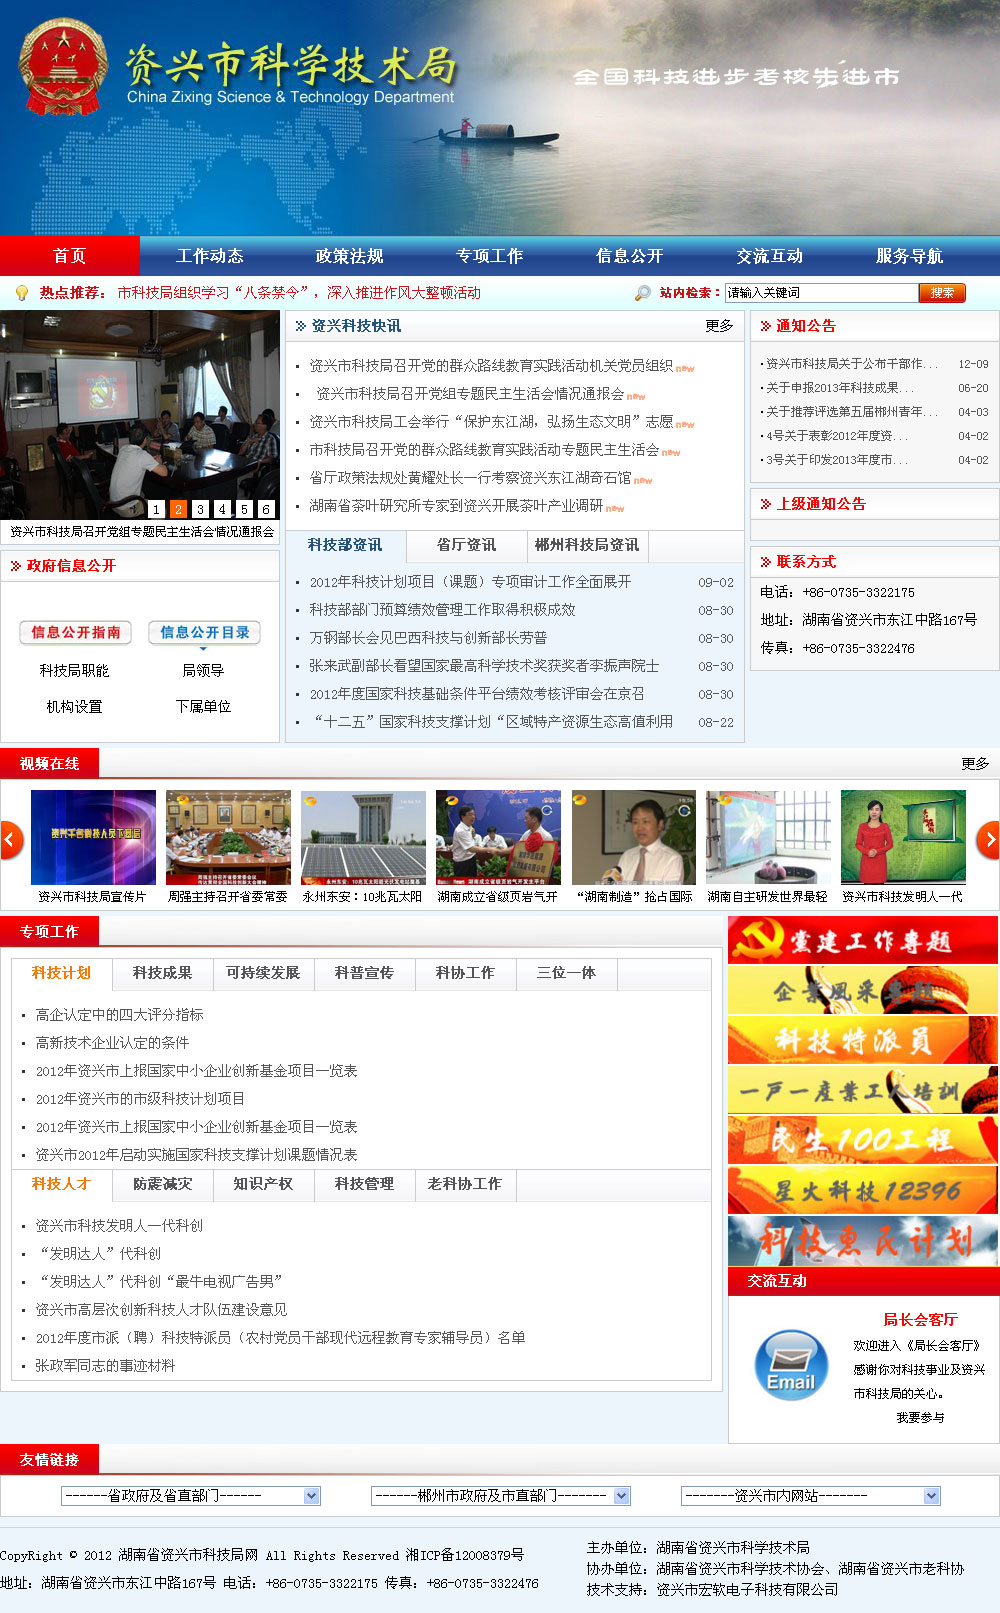Image resolution: width=1000 pixels, height=1613 pixels.
Task: Open notice 关于申报2013年科技成果
Action: (840, 388)
